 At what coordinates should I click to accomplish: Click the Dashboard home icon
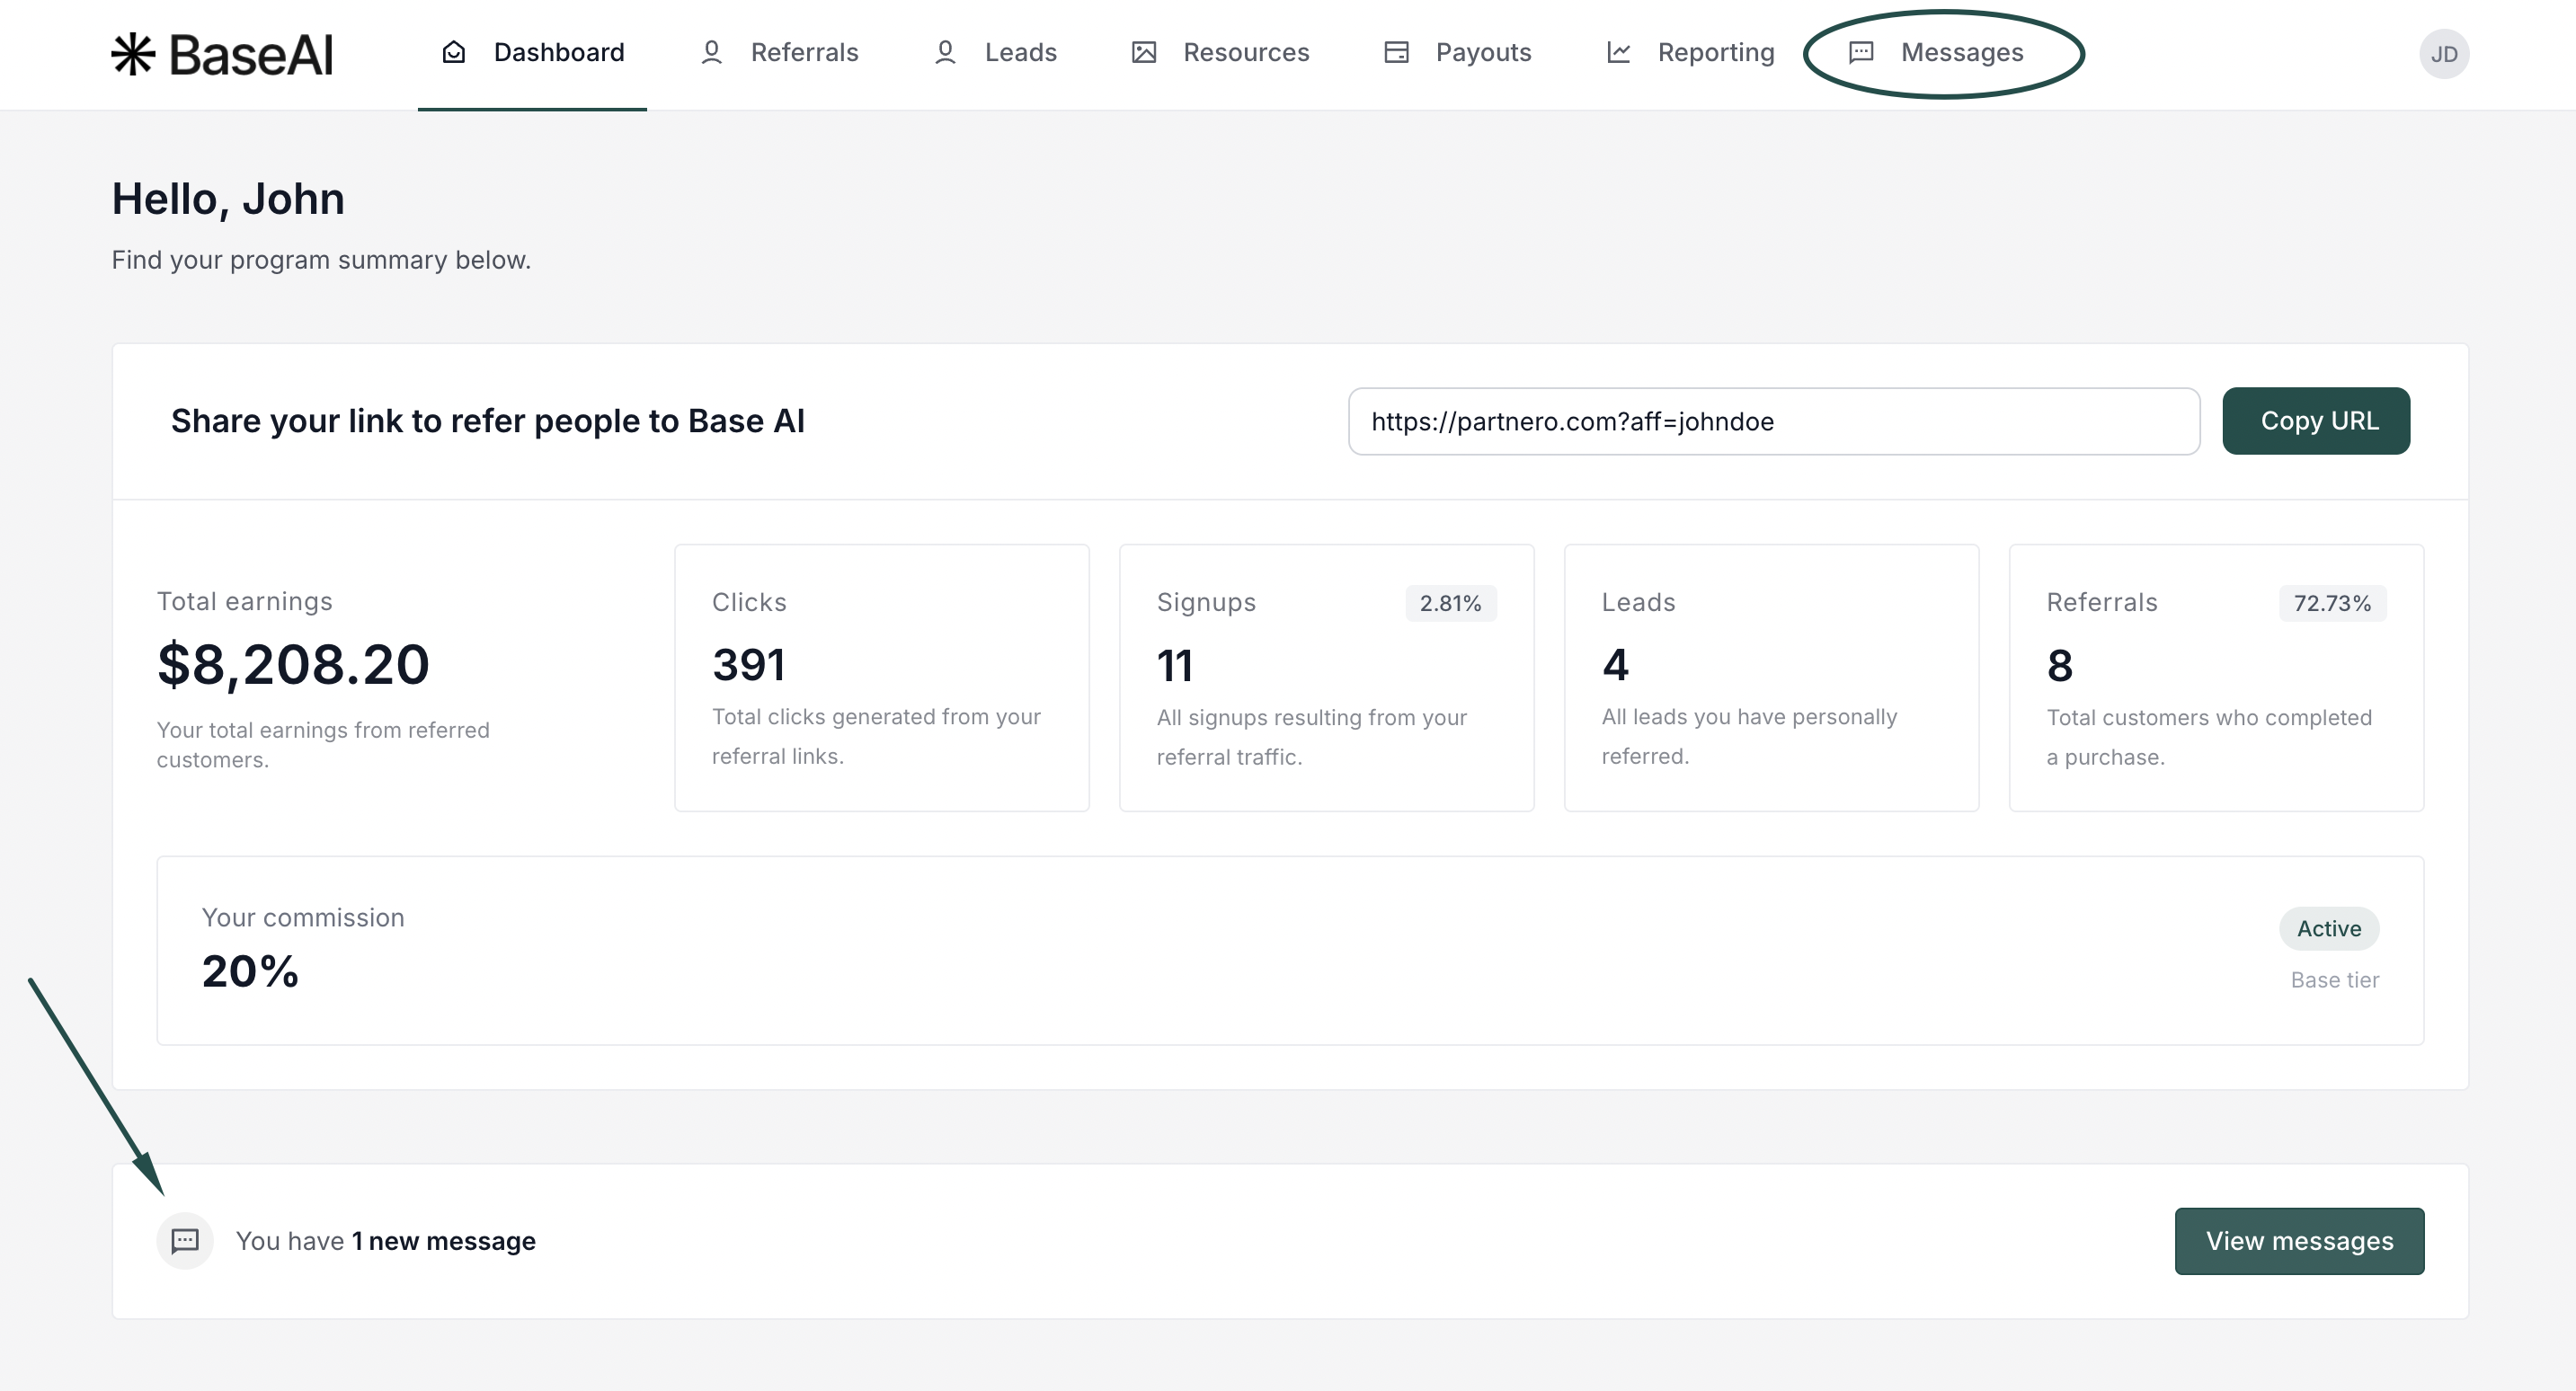pyautogui.click(x=454, y=52)
